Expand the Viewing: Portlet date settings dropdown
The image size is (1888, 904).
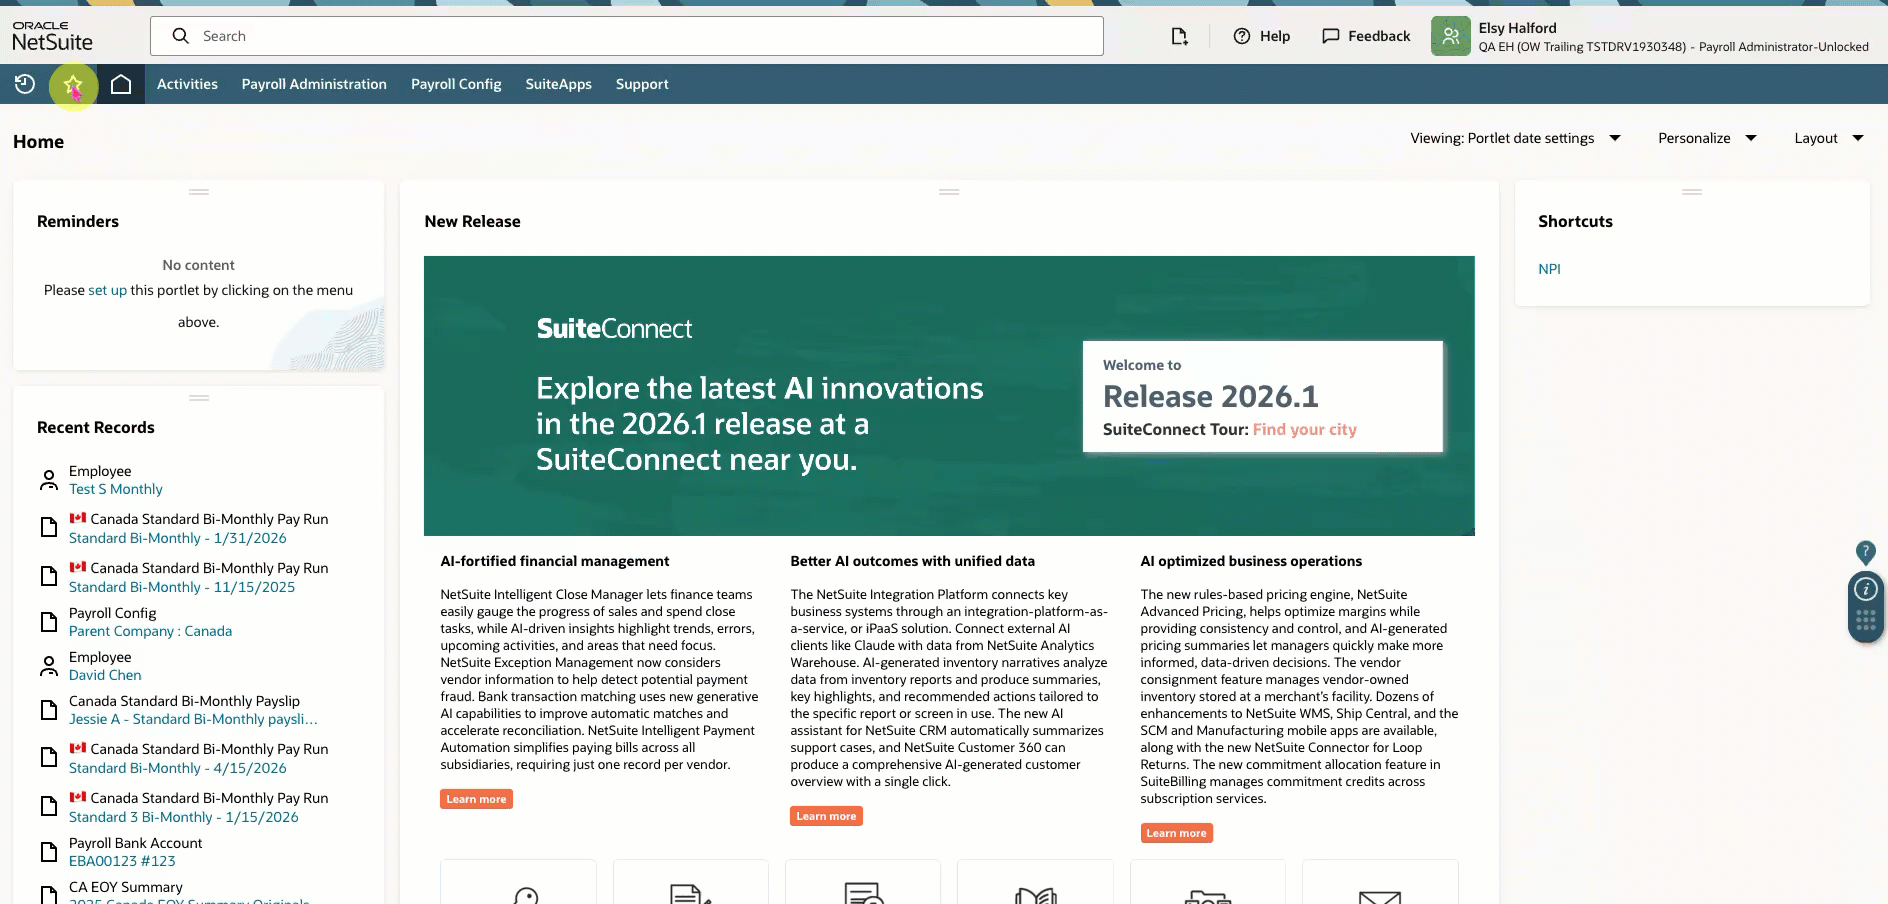point(1515,138)
